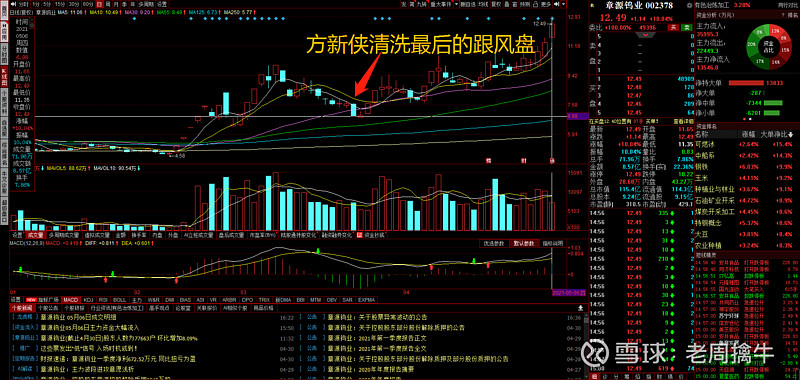Click the 特别 toolbar button
Image resolution: width=800 pixels, height=380 pixels.
525,5
